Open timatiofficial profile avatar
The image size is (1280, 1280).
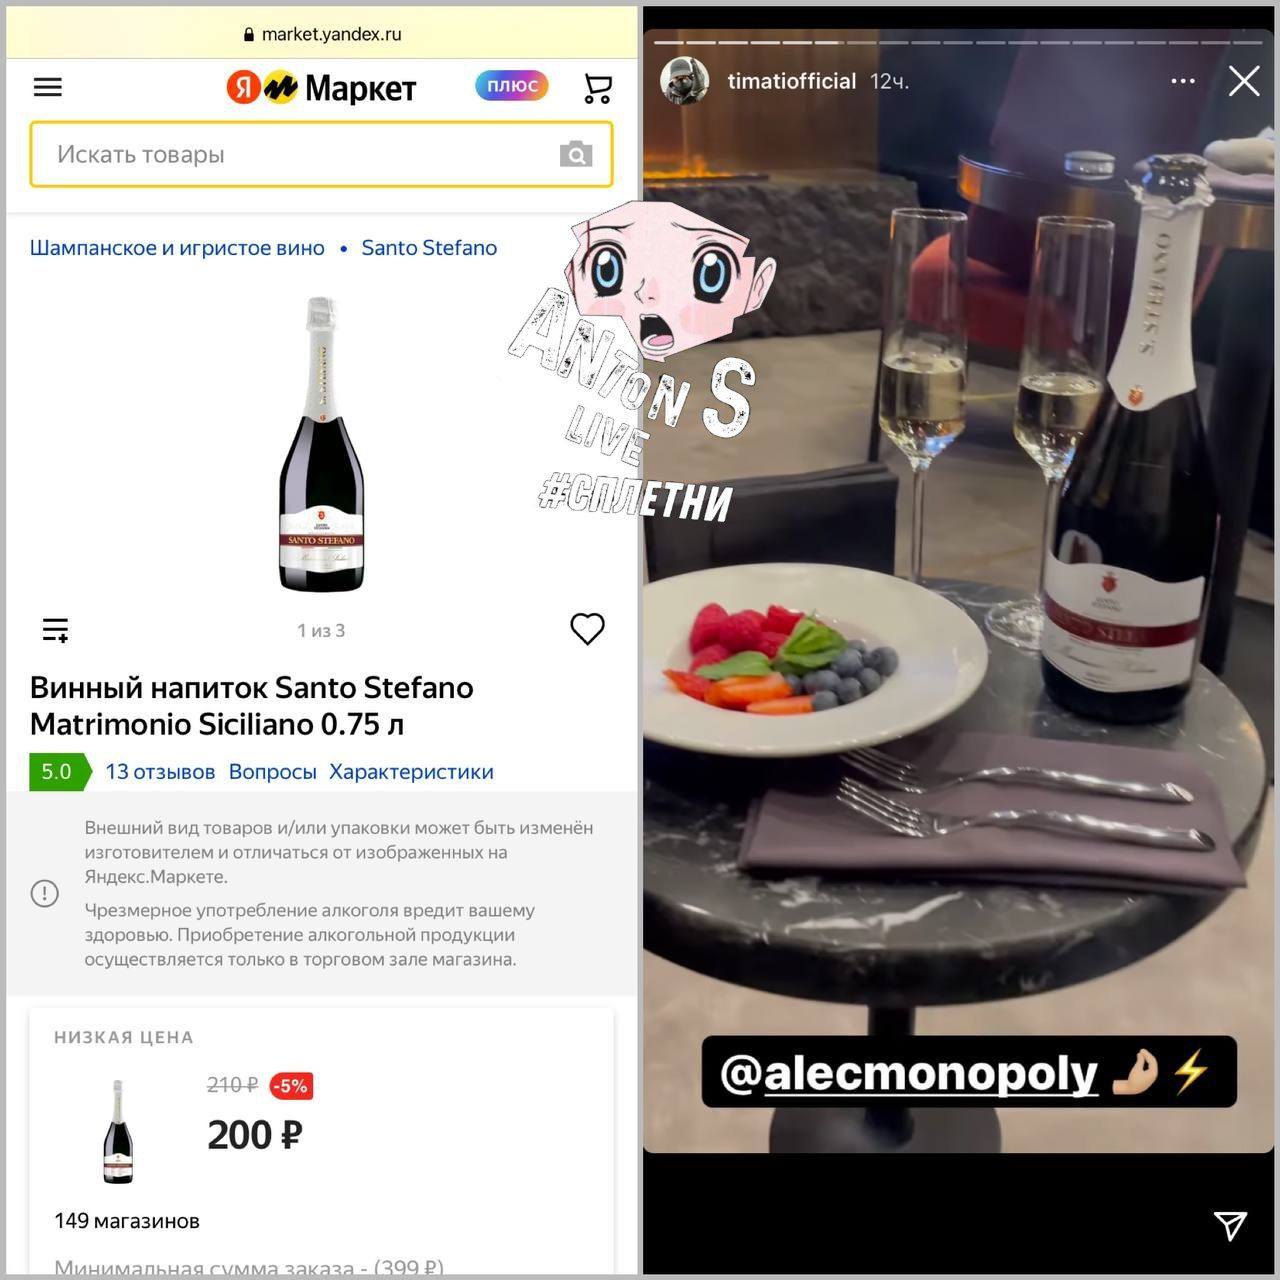coord(685,81)
